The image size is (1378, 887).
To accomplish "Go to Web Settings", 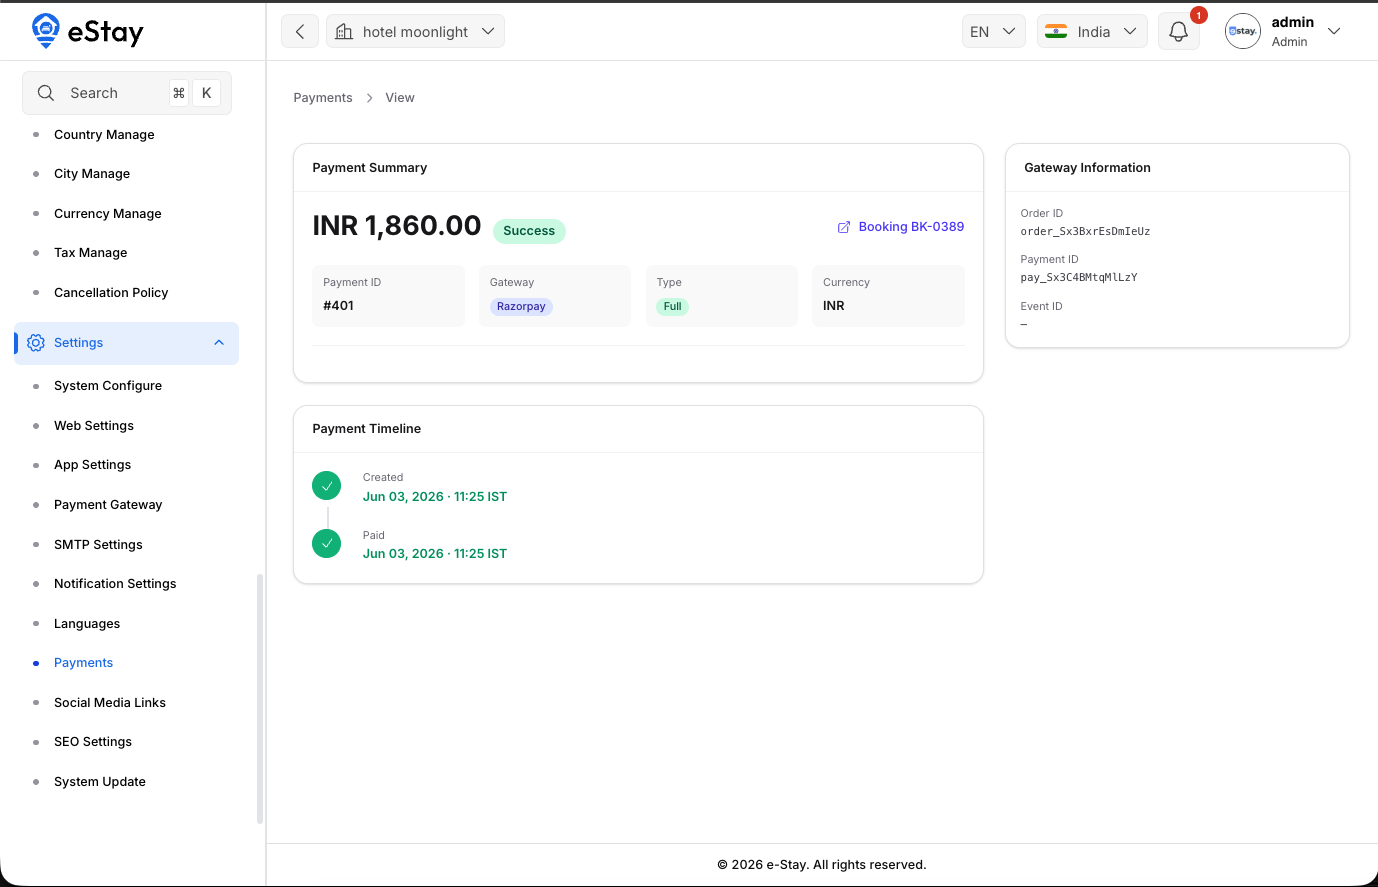I will click(x=94, y=426).
